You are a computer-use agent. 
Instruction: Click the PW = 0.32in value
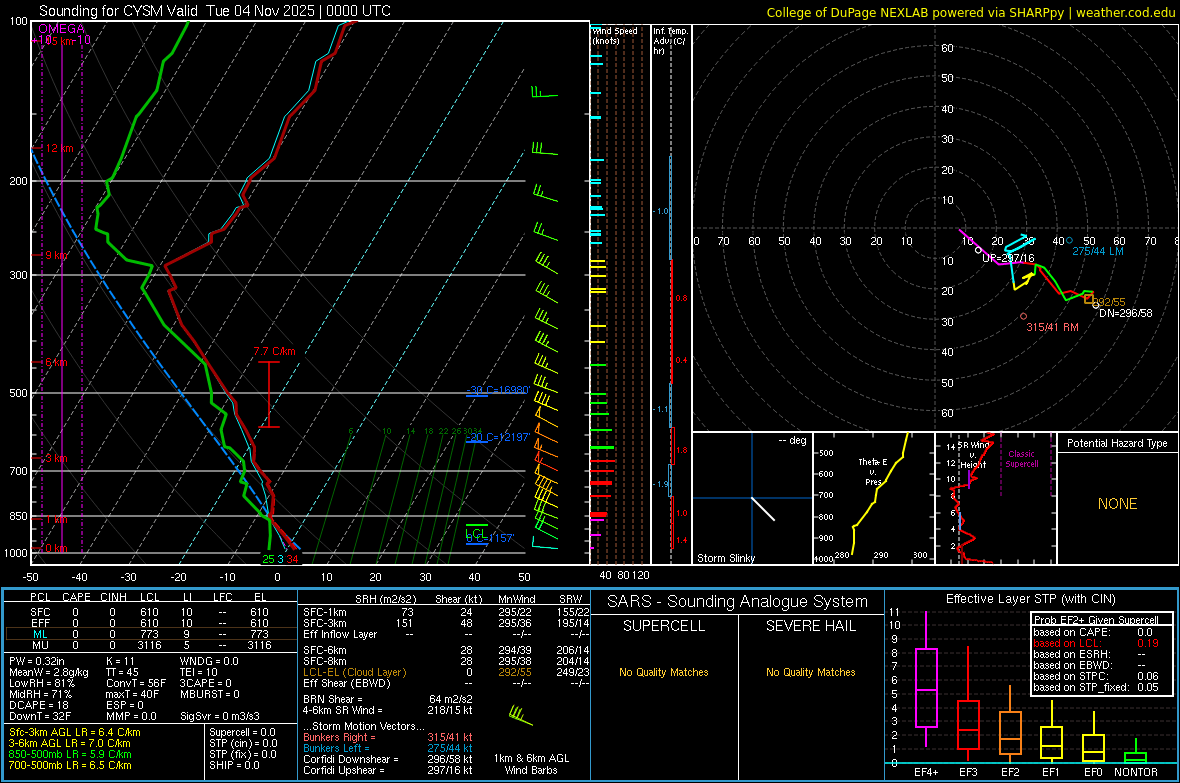pyautogui.click(x=37, y=661)
